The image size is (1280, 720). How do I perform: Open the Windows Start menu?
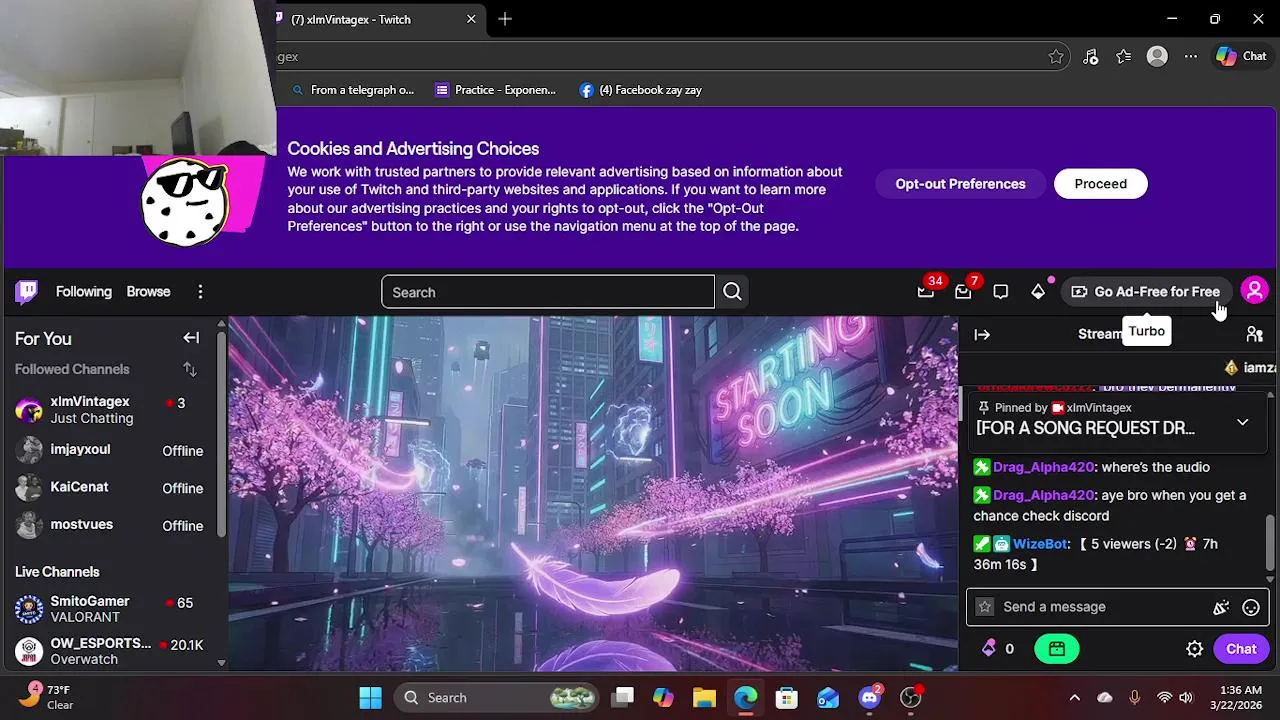(x=370, y=698)
